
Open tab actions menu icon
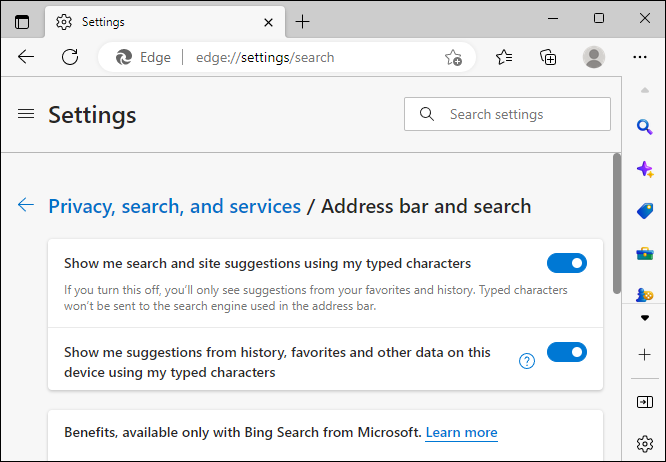[22, 22]
